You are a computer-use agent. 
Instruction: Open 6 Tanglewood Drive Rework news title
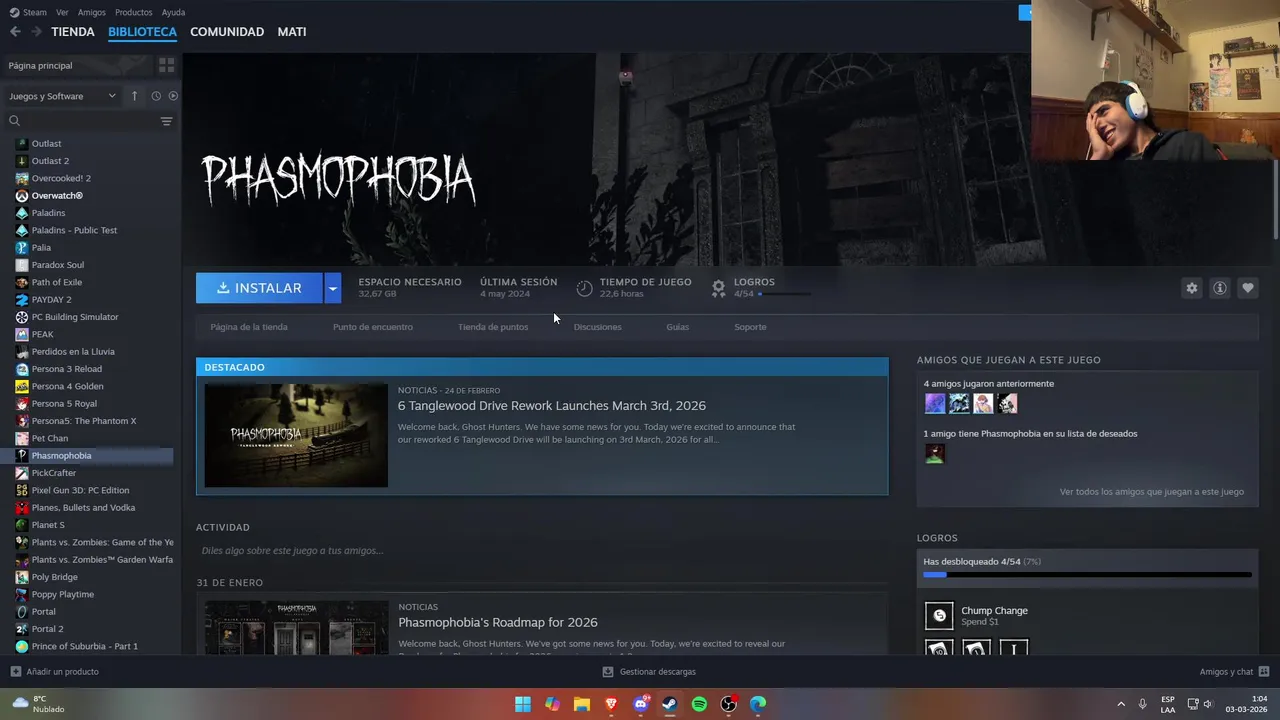[x=552, y=406]
